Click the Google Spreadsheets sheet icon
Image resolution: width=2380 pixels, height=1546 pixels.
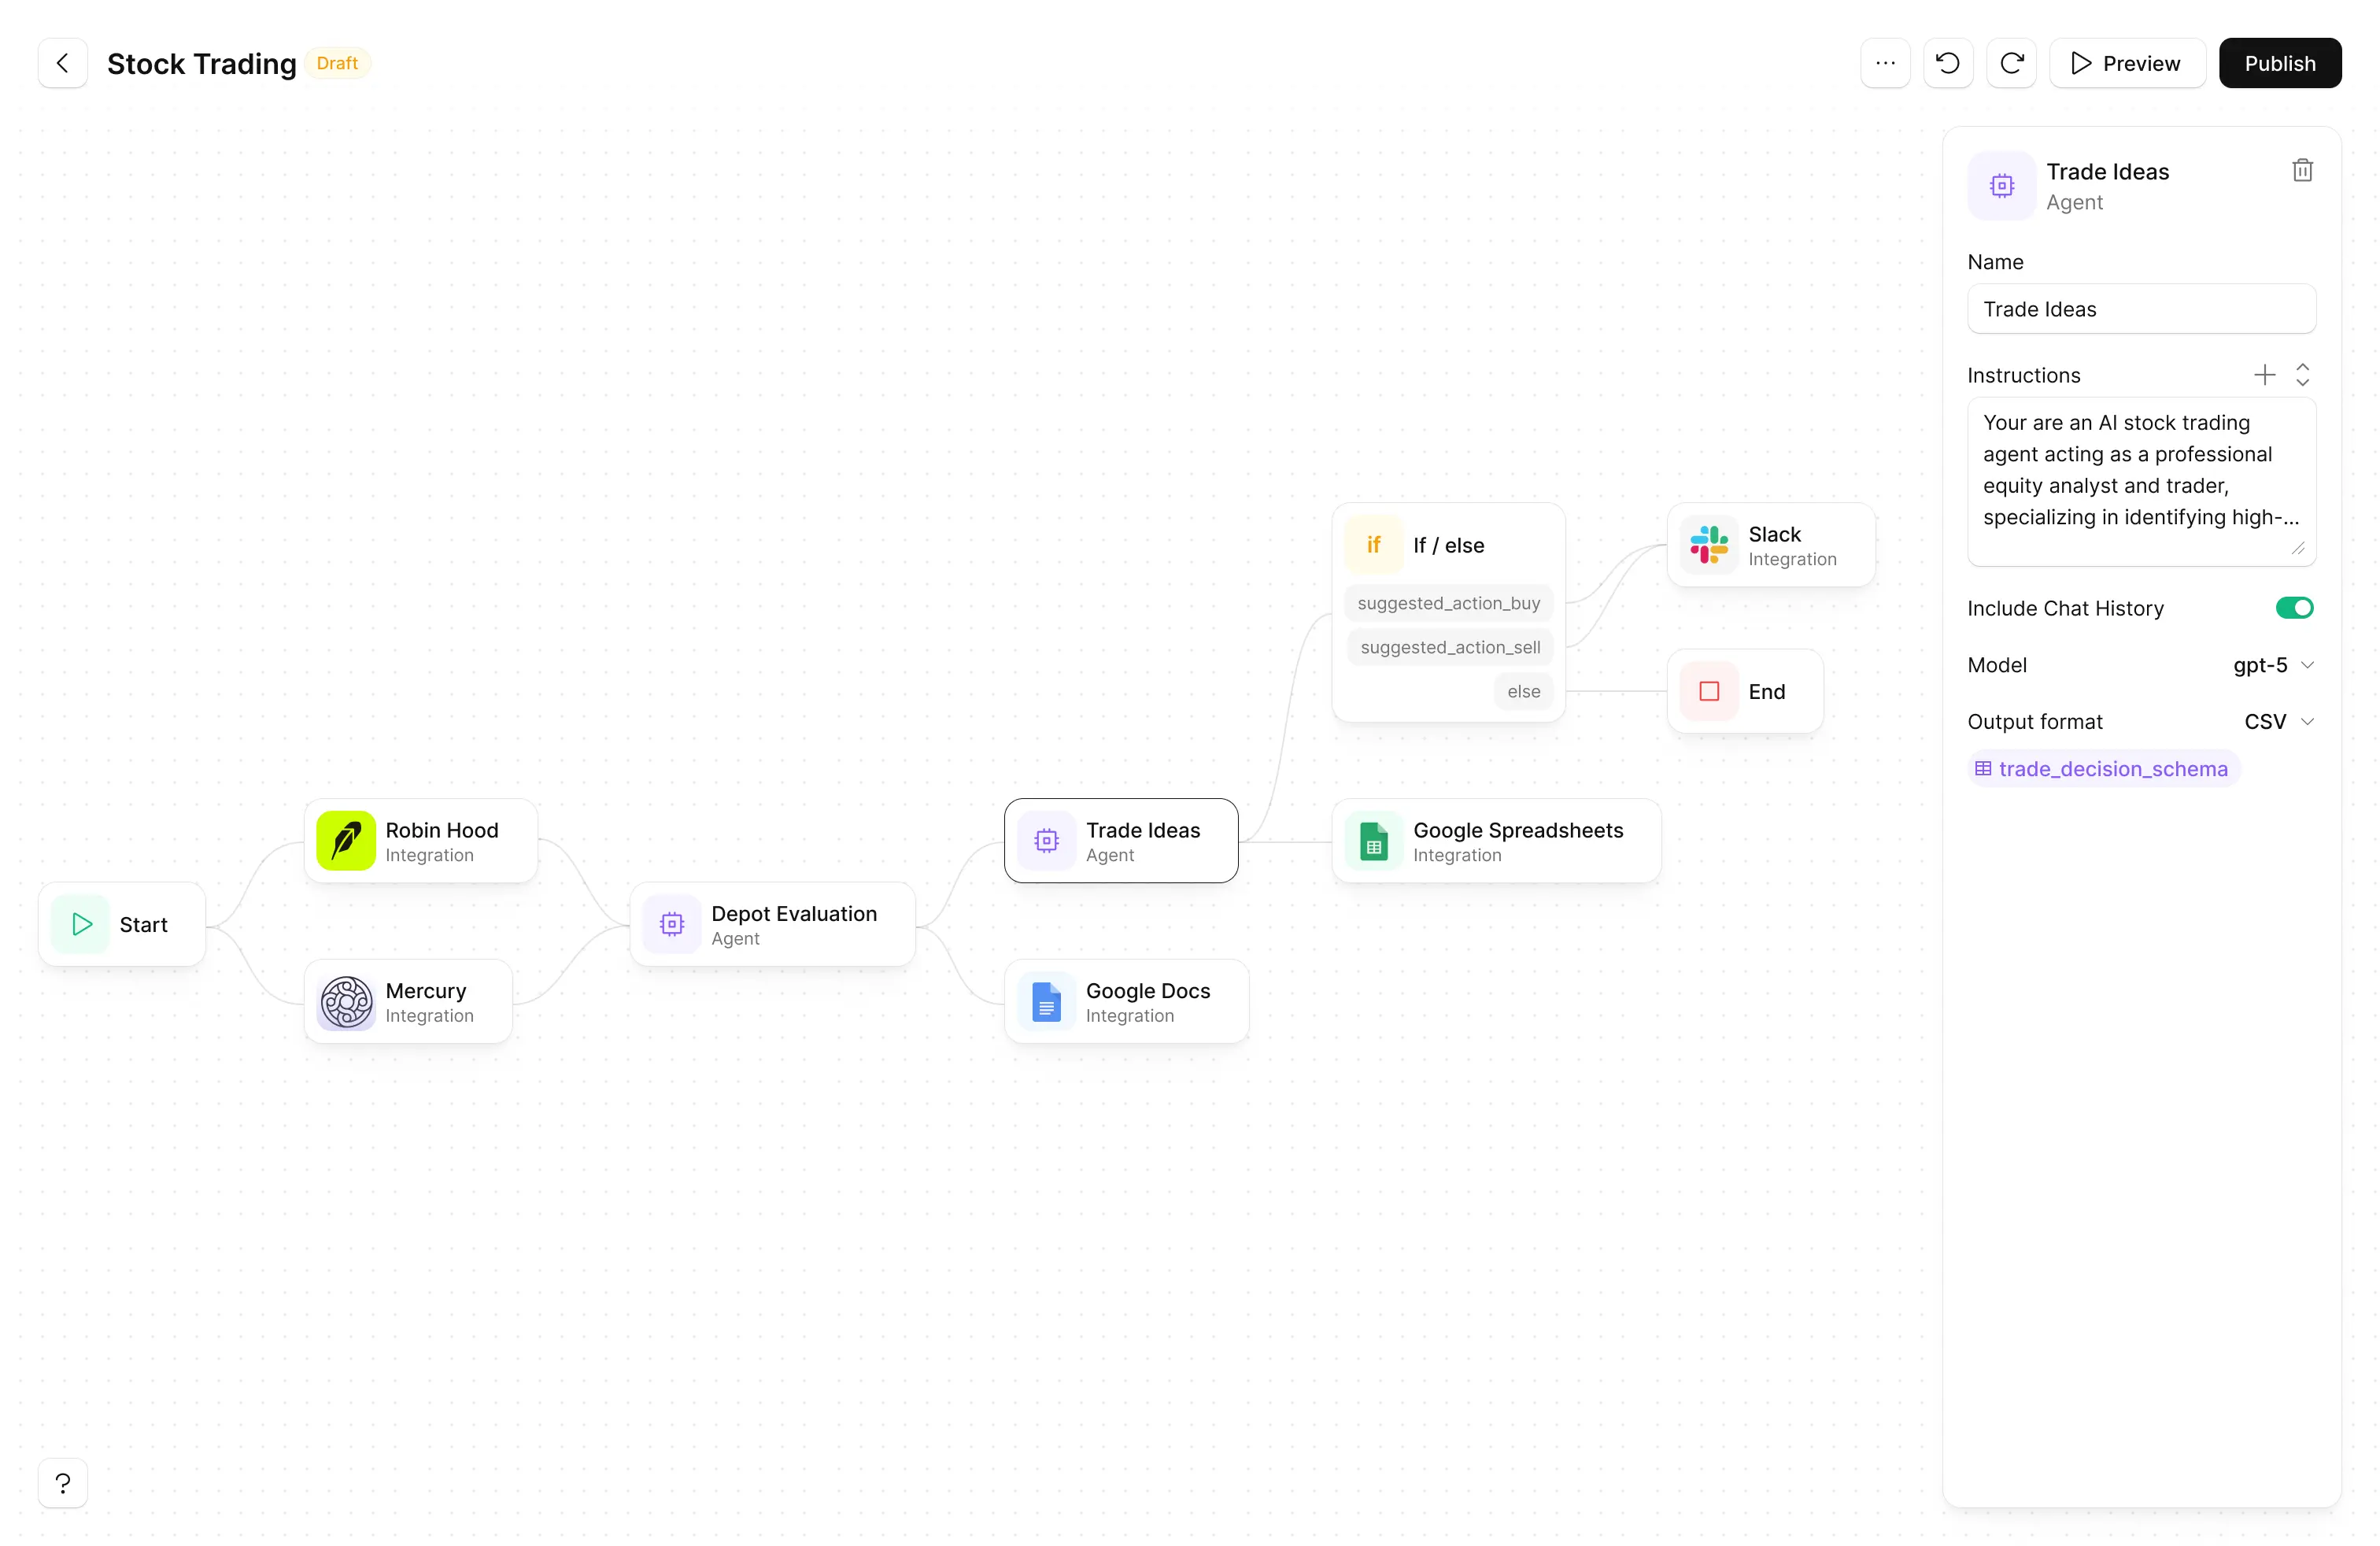coord(1374,840)
